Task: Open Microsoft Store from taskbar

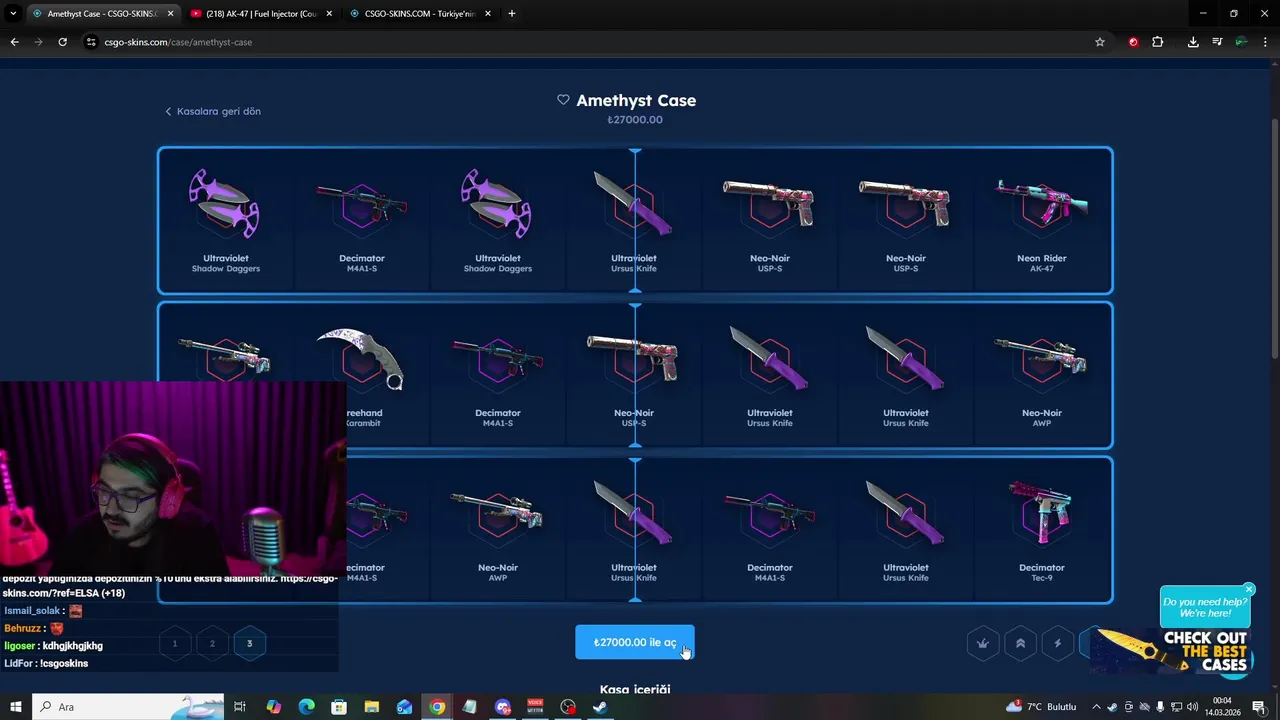Action: [339, 707]
